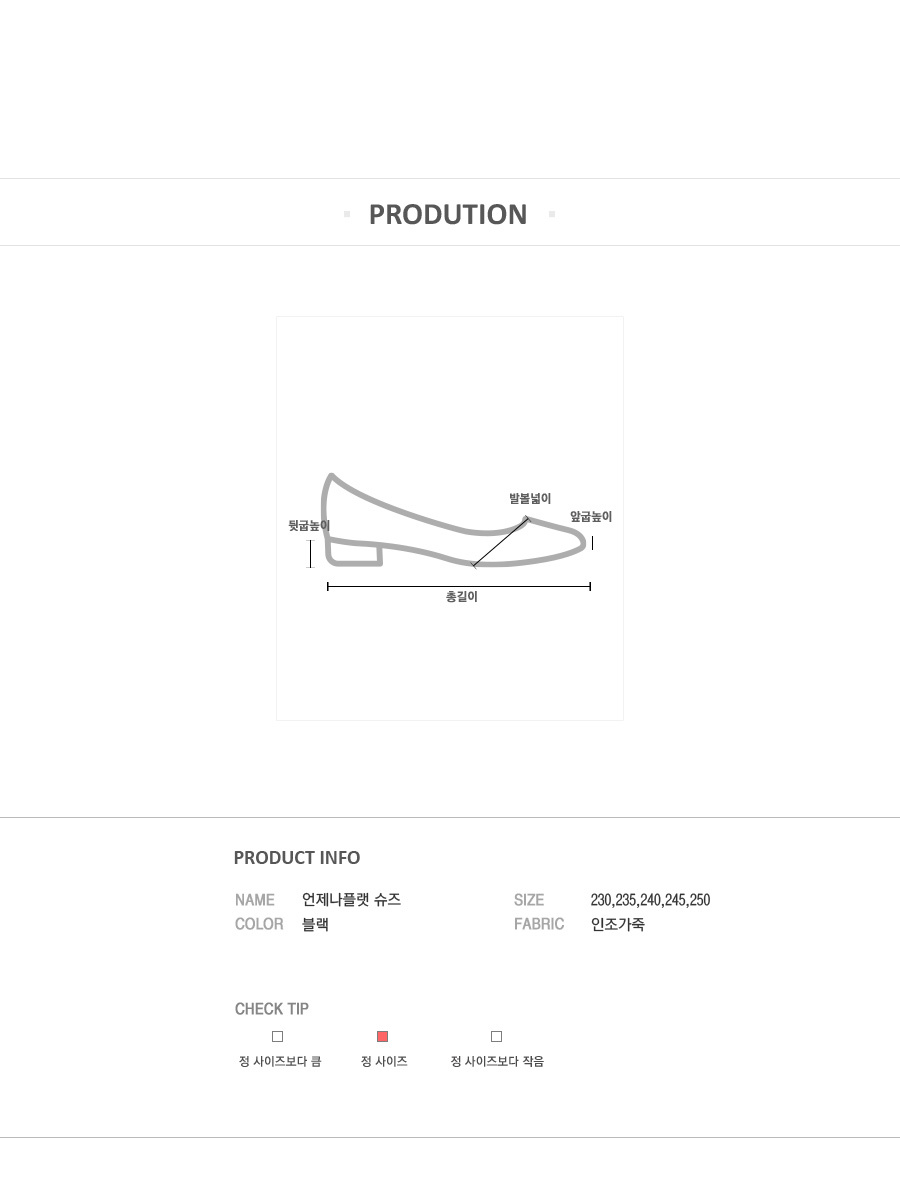Image resolution: width=900 pixels, height=1192 pixels.
Task: Click the 총길이 label text
Action: [461, 597]
